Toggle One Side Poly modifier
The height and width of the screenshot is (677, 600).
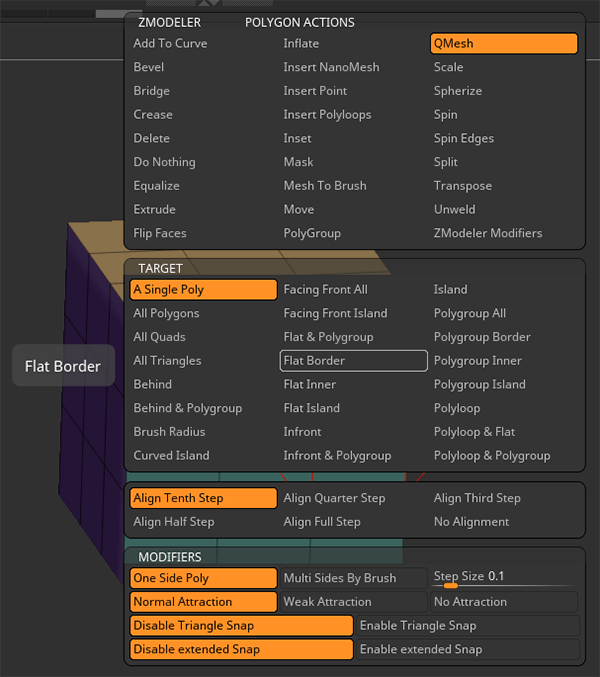coord(203,578)
